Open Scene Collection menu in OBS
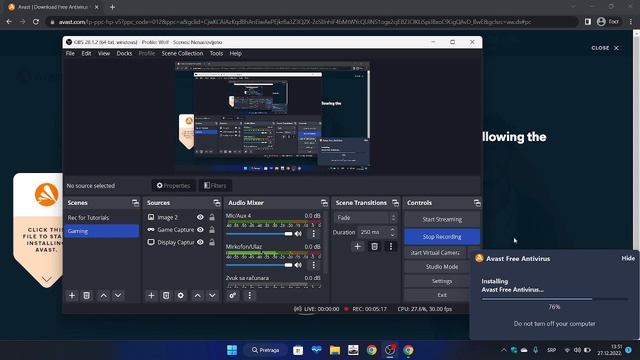 click(x=182, y=53)
